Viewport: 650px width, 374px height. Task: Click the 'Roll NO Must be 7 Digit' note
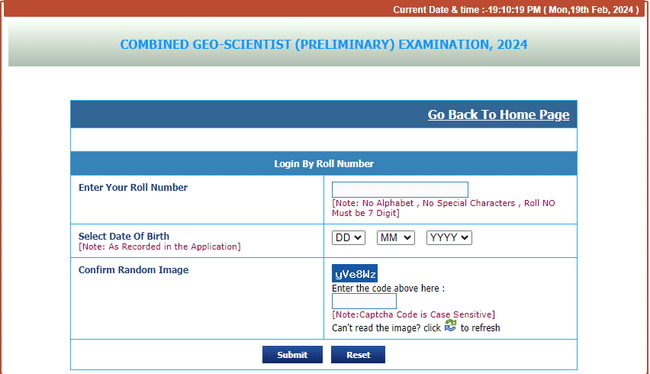pos(443,208)
